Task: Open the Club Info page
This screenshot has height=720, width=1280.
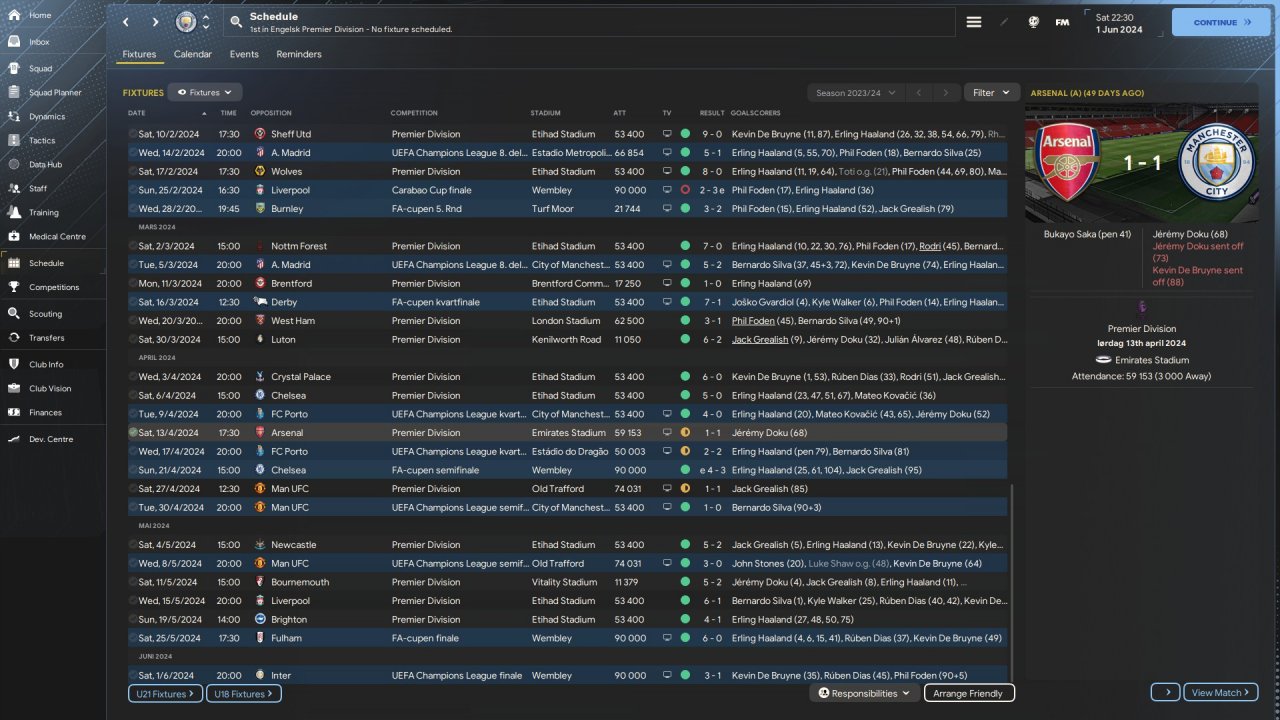Action: coord(46,365)
